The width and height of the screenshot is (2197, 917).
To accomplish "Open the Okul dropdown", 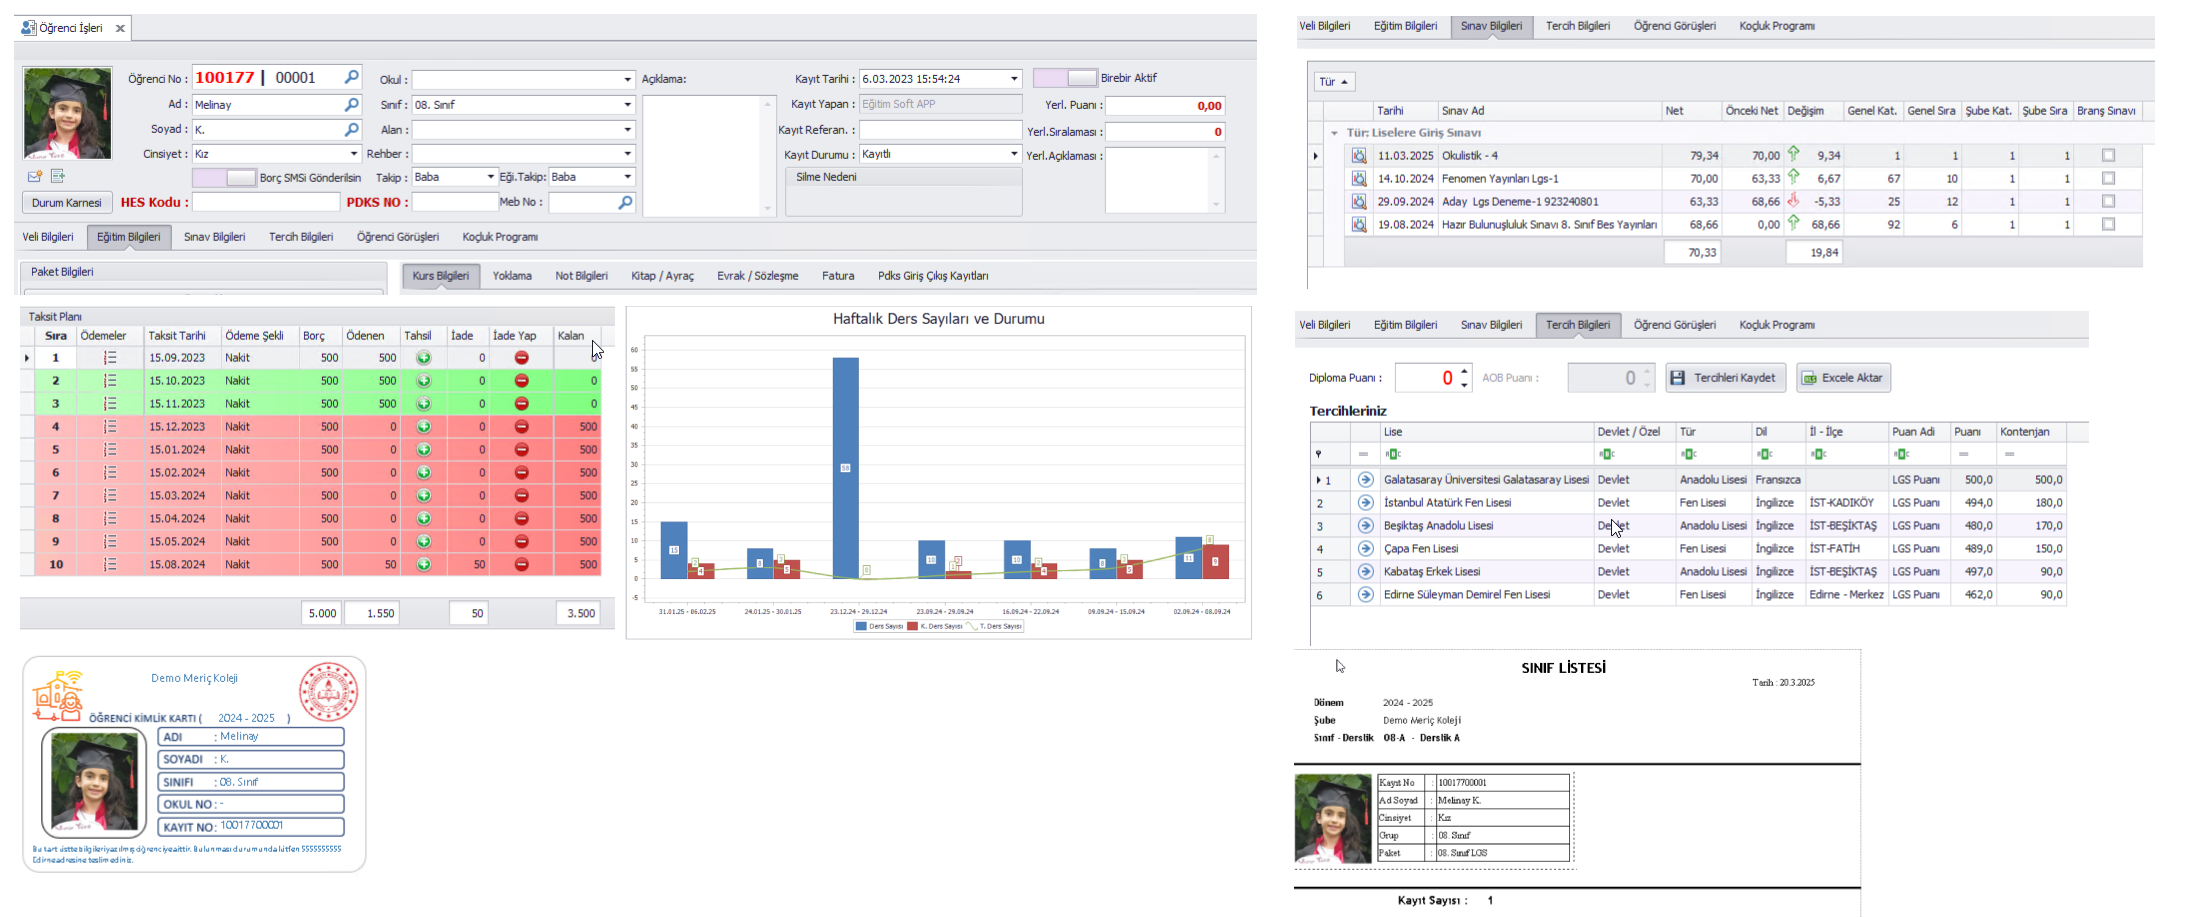I will [x=628, y=79].
